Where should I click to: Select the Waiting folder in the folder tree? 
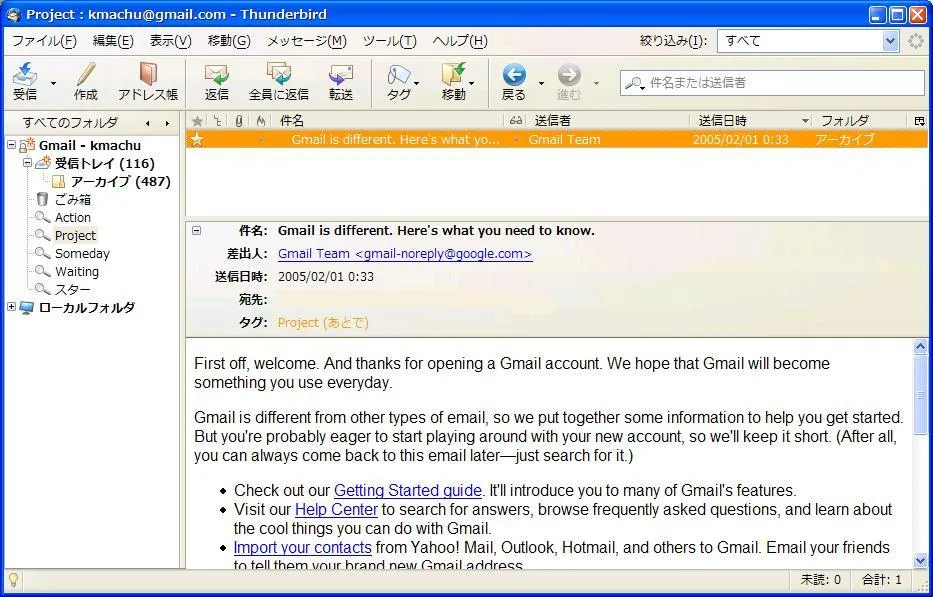(x=77, y=271)
